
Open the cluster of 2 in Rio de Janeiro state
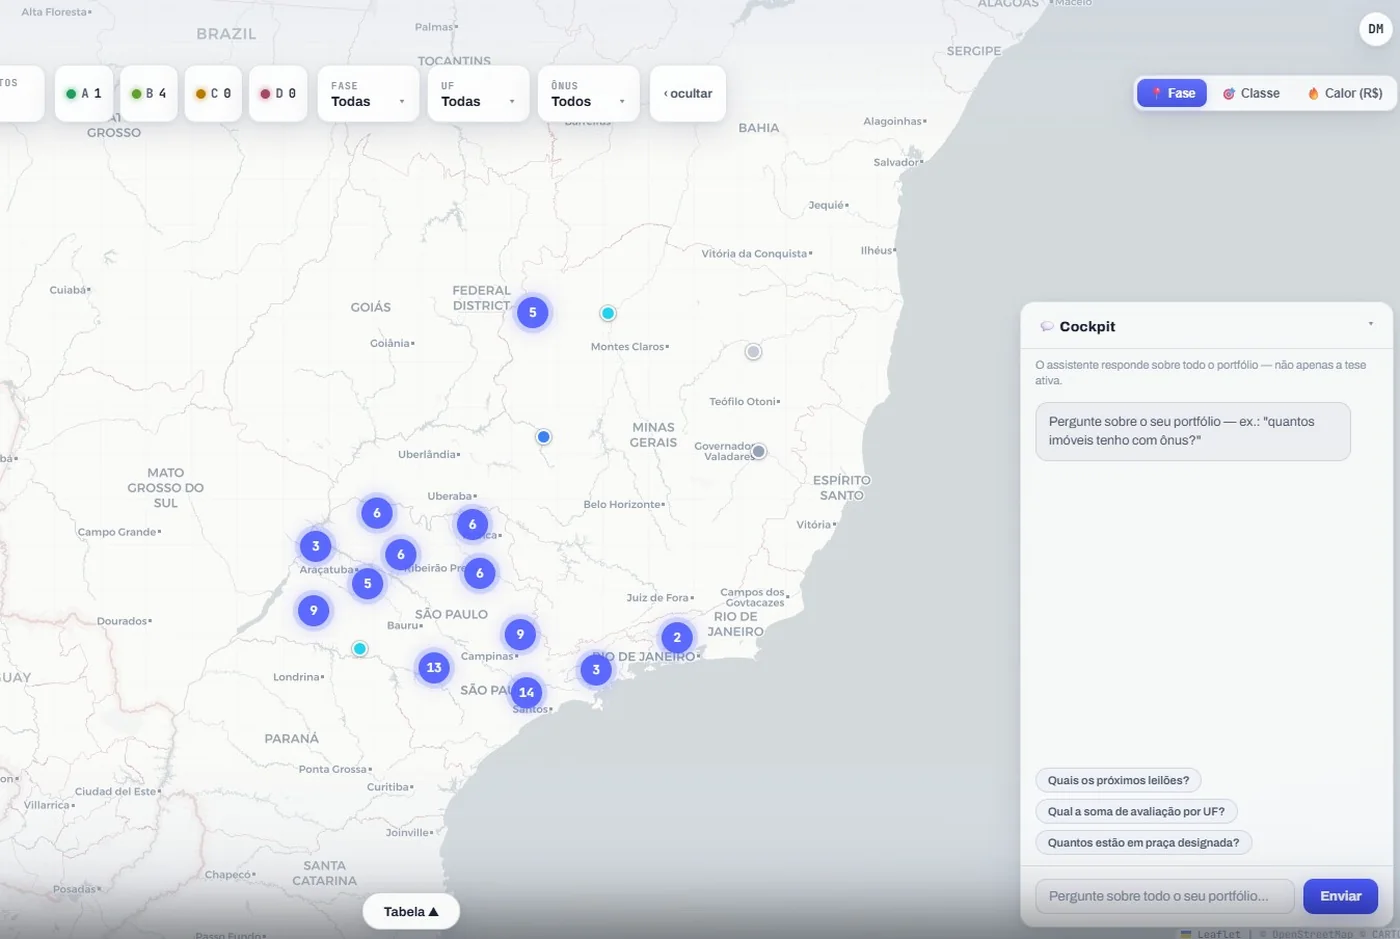(677, 637)
